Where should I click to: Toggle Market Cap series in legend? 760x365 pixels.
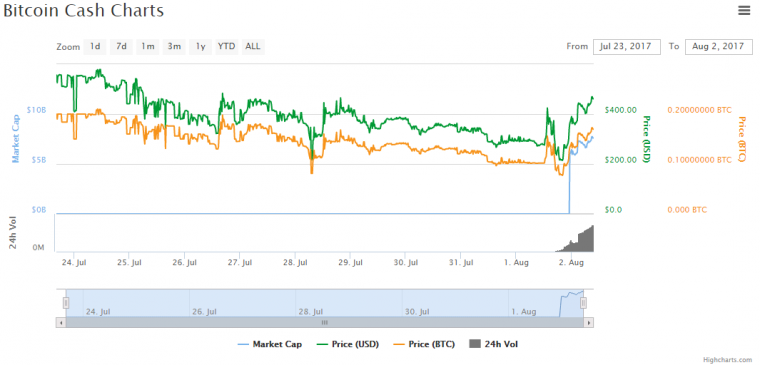coord(270,344)
